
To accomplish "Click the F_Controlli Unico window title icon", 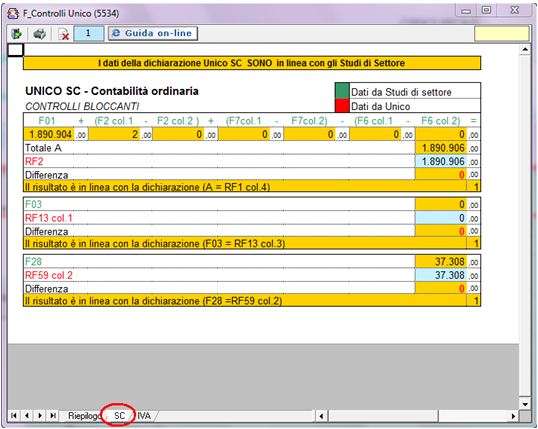I will point(14,14).
